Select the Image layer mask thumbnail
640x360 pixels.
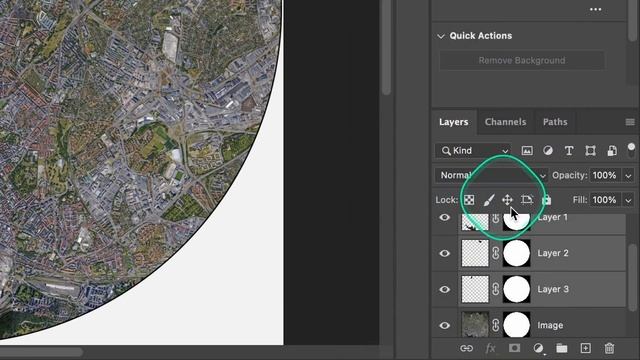pyautogui.click(x=517, y=325)
